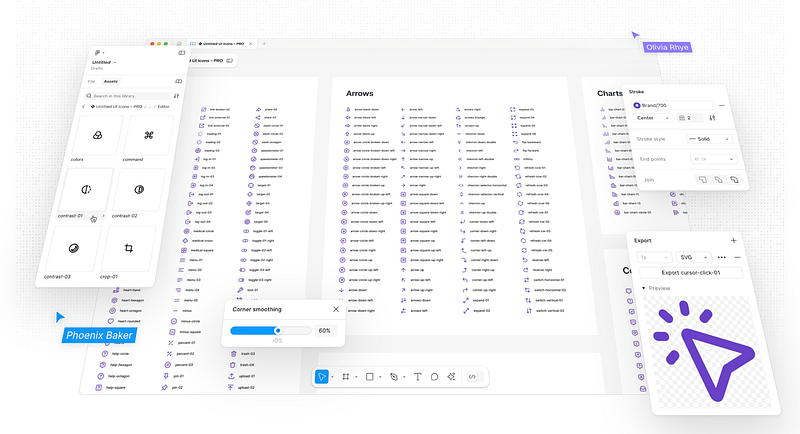
Task: Select the Untitled UI Icons – PRO tab
Action: click(221, 44)
